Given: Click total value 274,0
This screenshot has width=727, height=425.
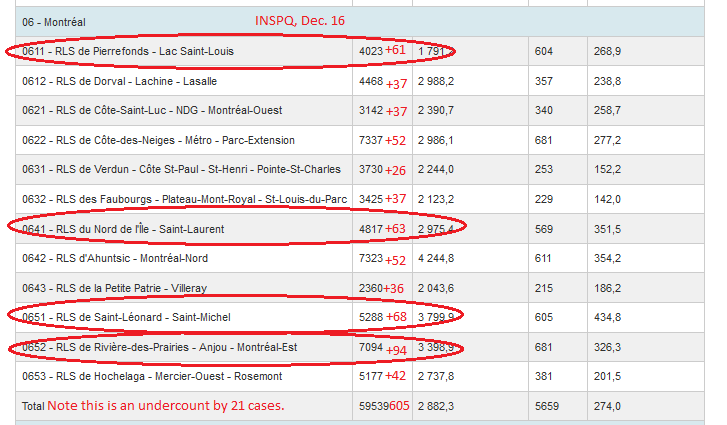Looking at the screenshot, I should click(607, 406).
